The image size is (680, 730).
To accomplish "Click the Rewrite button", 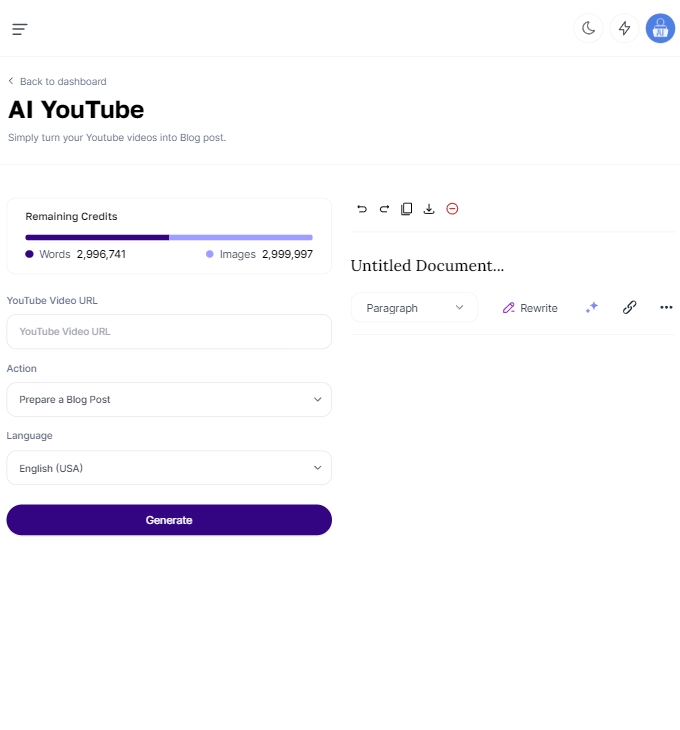I will pyautogui.click(x=530, y=308).
